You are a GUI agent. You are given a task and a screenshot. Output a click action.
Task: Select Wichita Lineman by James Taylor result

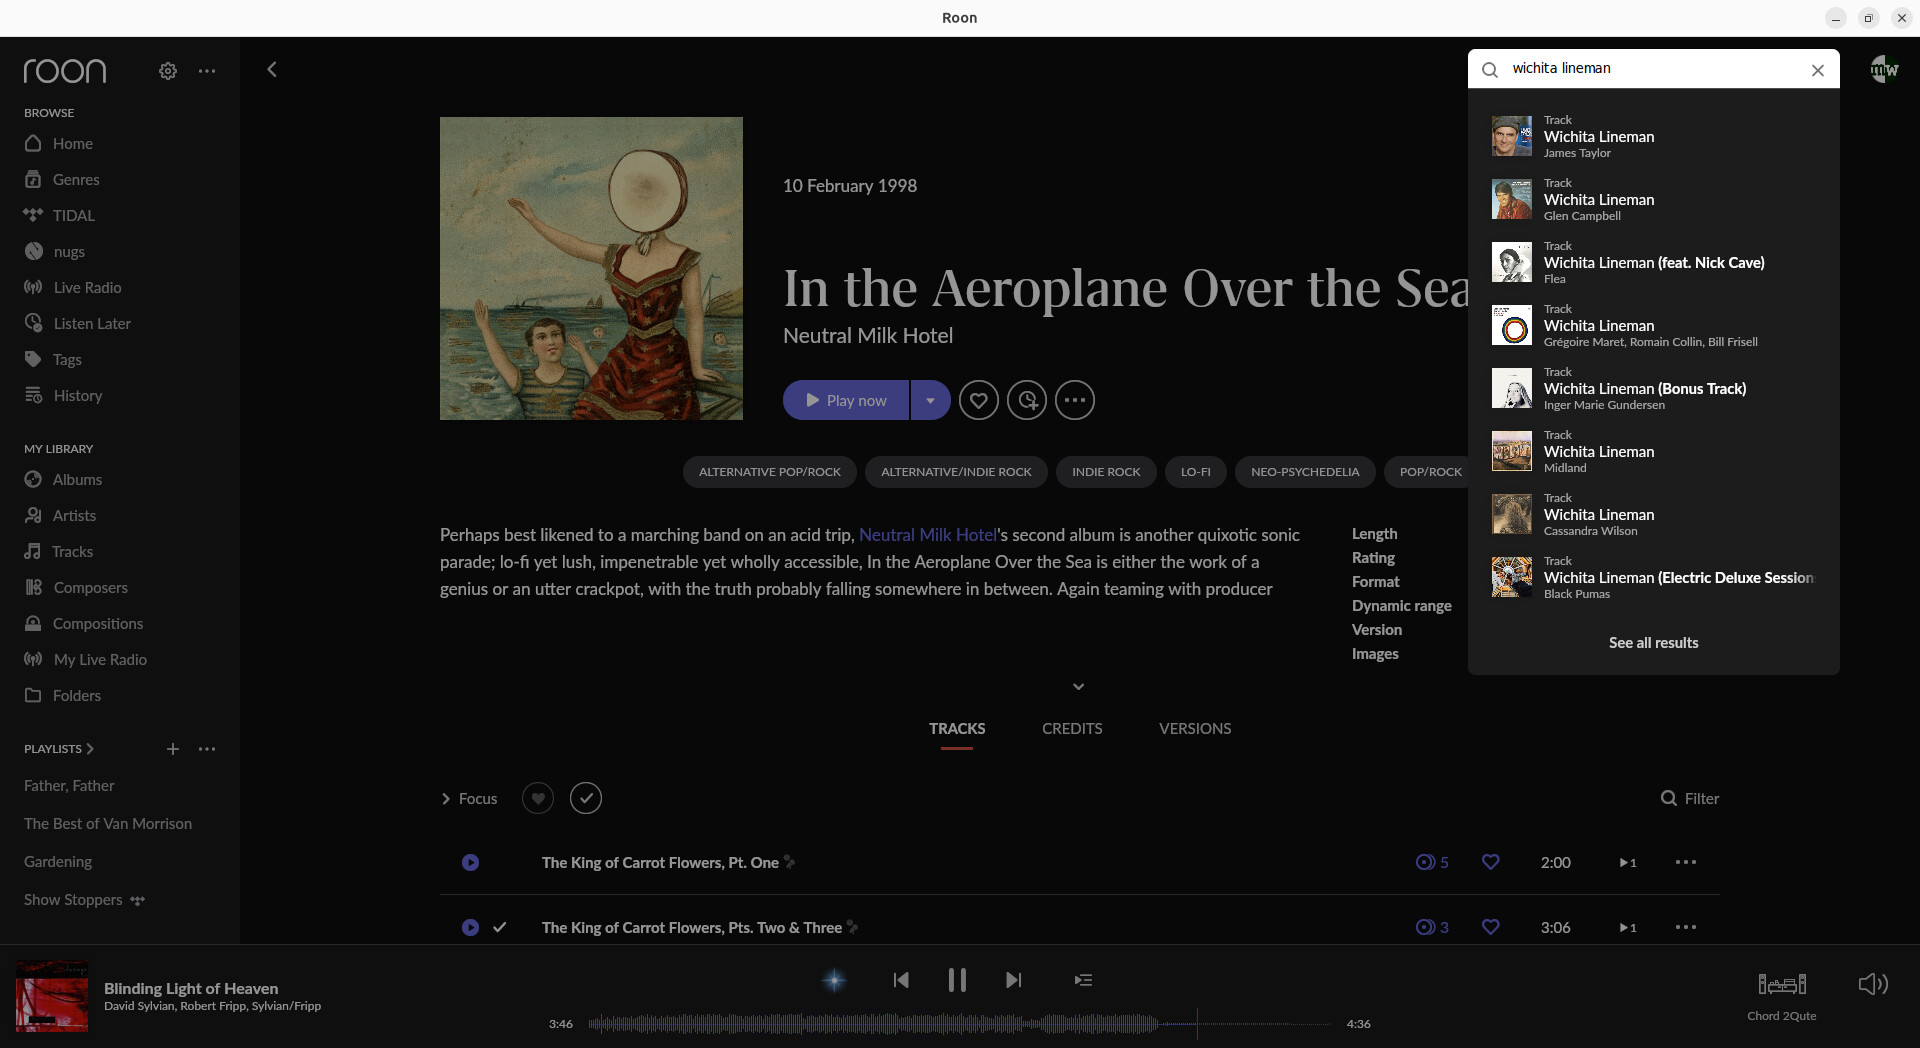(1654, 136)
